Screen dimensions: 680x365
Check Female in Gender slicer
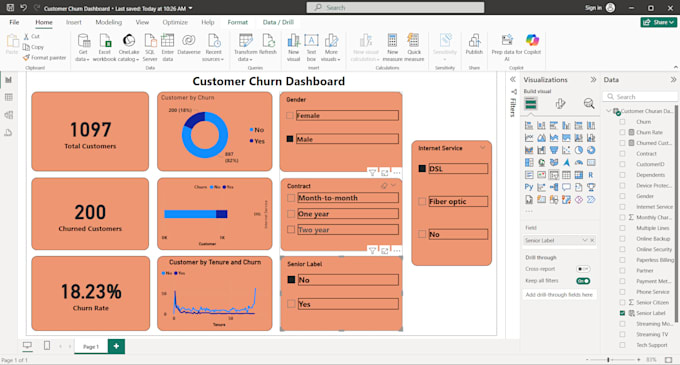[x=290, y=115]
